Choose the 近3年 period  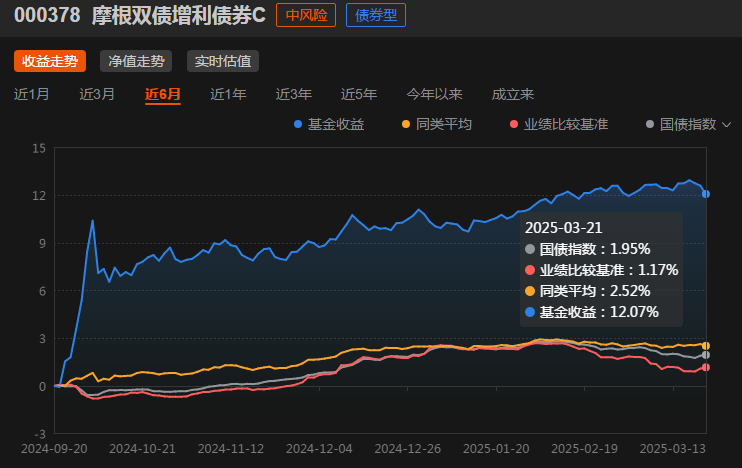tap(293, 94)
